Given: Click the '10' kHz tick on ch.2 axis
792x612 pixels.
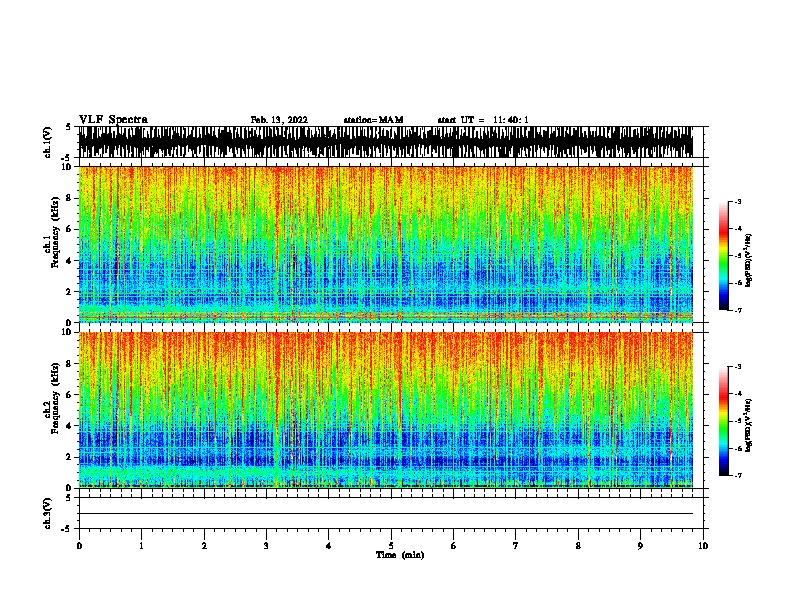Looking at the screenshot, I should (68, 332).
